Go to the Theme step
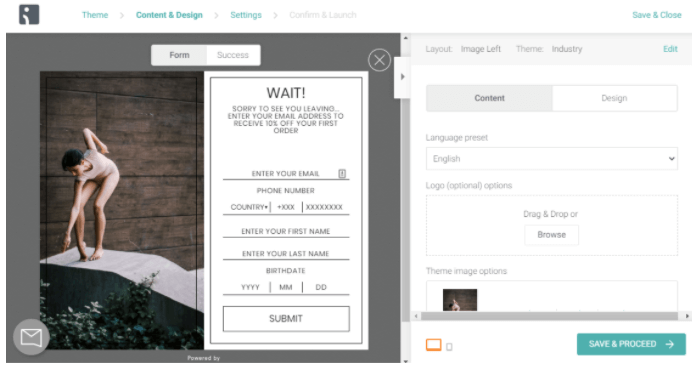Screen dimensions: 693x368 coord(95,15)
